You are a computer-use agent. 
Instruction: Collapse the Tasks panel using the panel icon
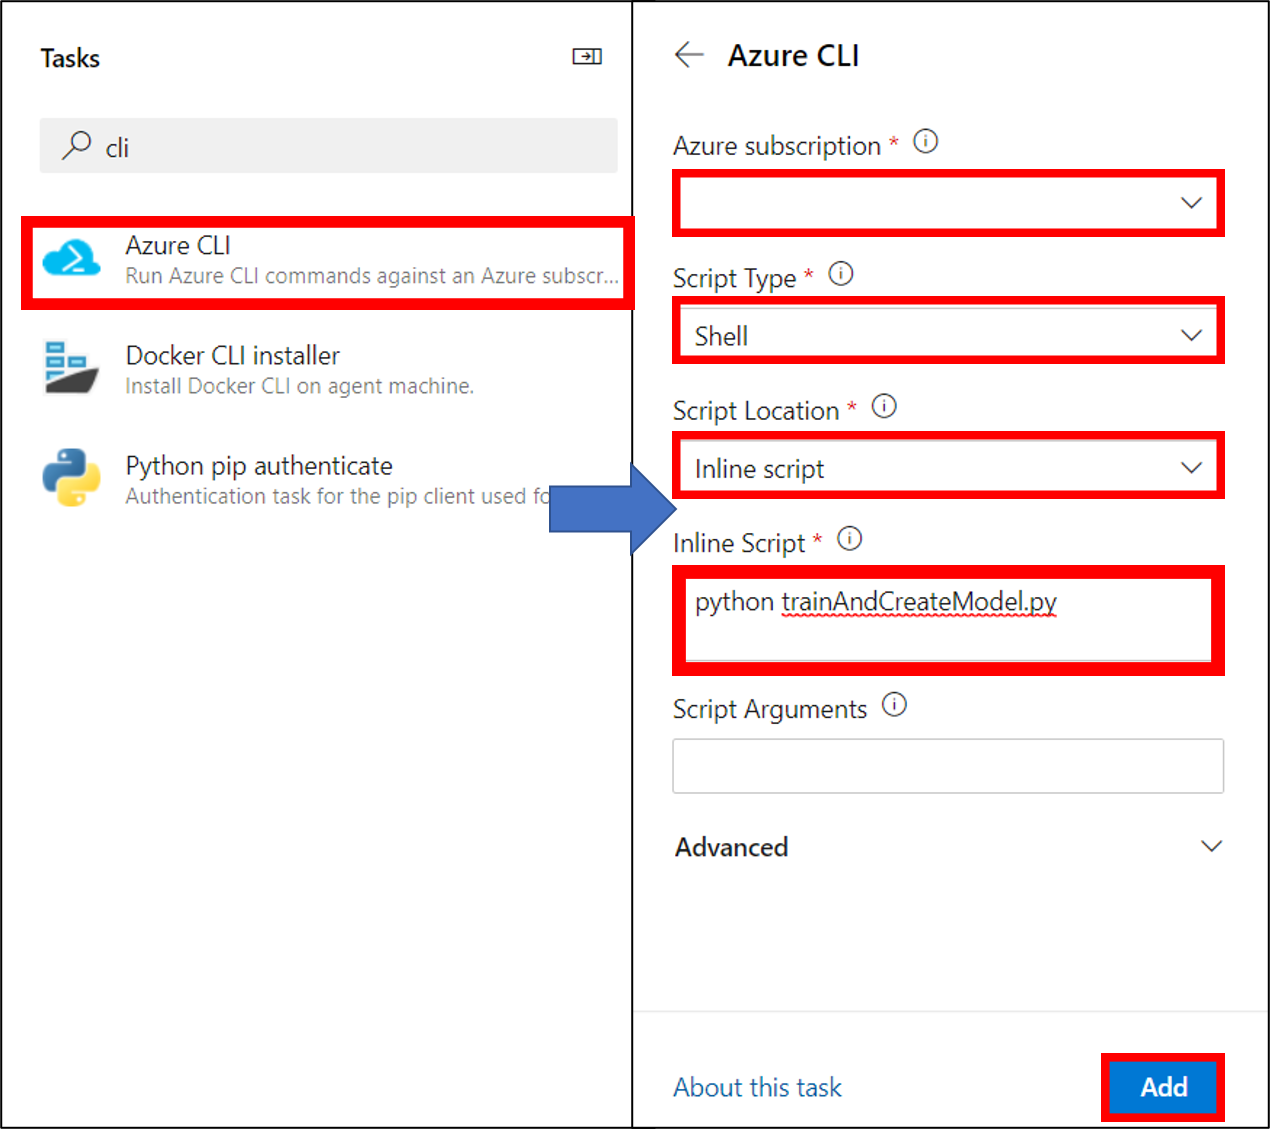click(587, 57)
